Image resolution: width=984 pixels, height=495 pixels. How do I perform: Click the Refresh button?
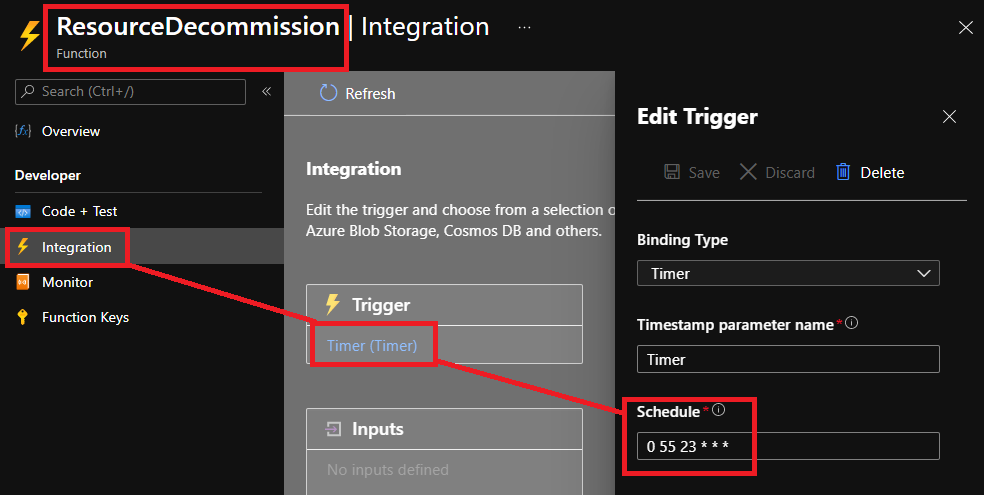[x=358, y=93]
